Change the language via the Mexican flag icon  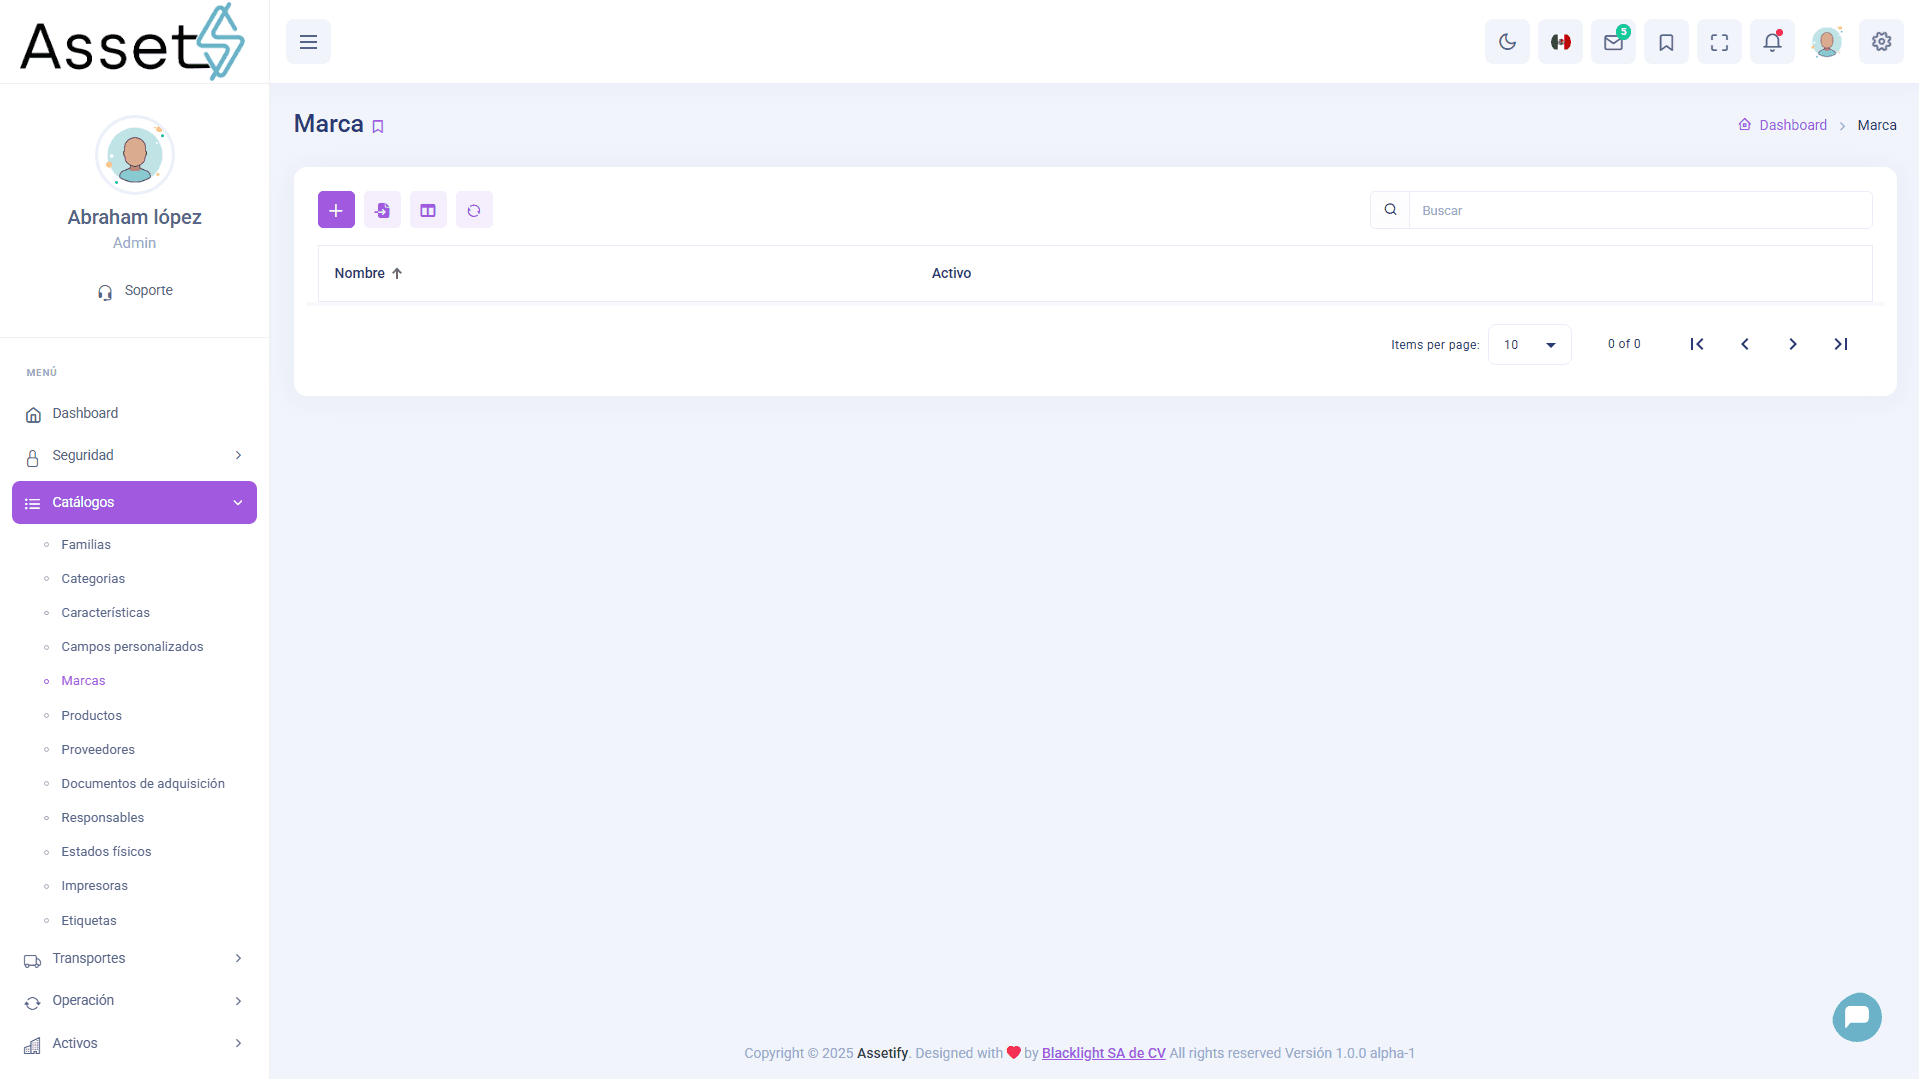(1560, 41)
